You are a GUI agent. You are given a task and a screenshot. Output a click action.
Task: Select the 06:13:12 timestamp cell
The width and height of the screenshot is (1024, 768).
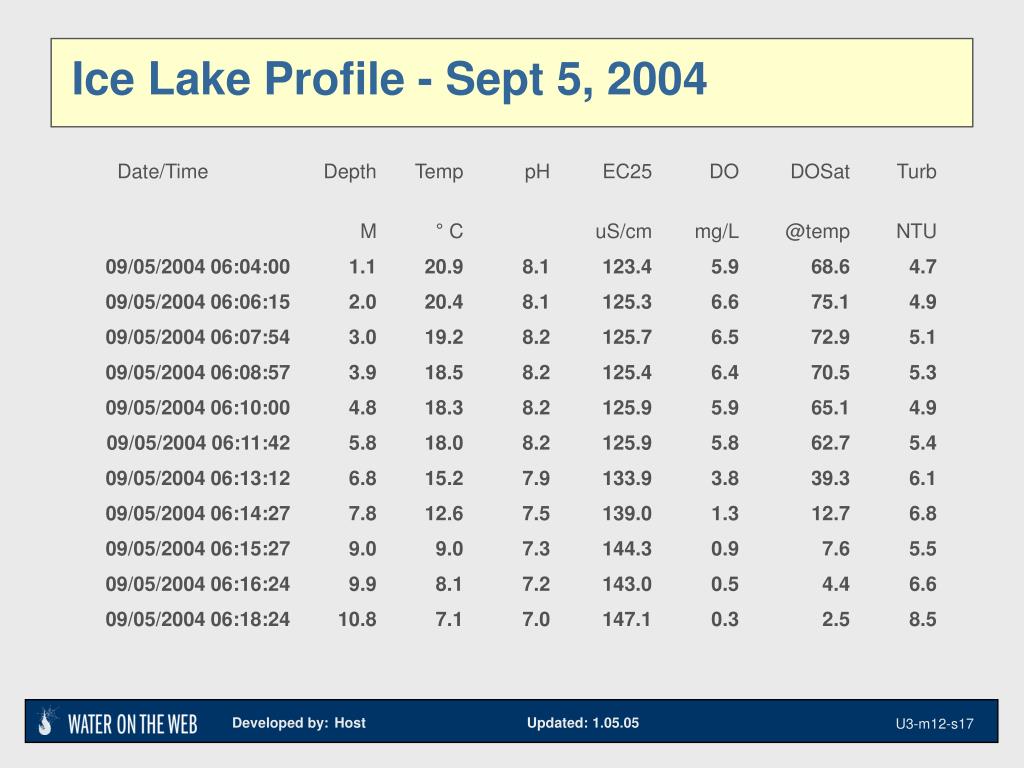[198, 478]
